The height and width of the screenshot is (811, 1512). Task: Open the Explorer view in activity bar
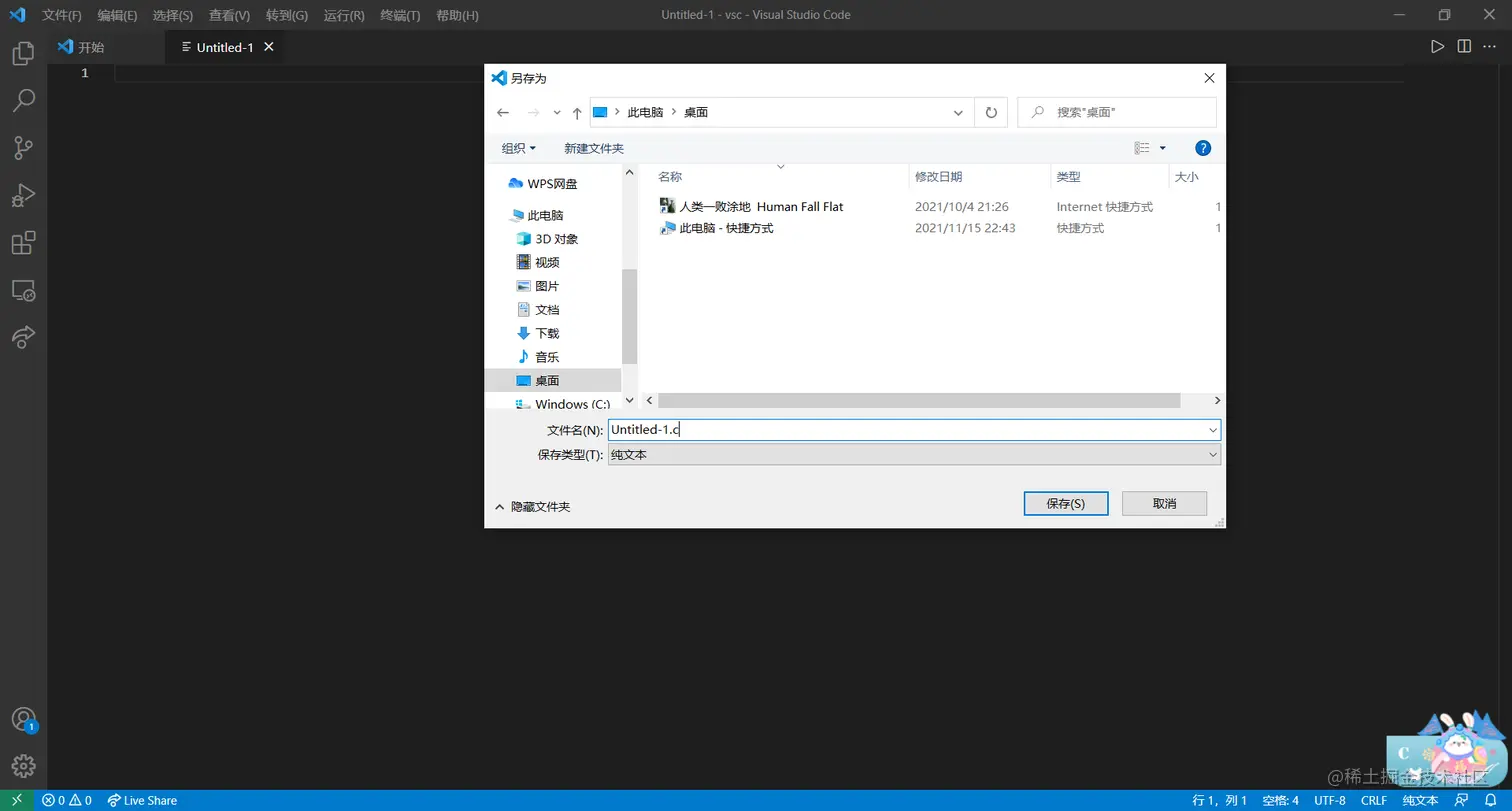[x=23, y=53]
